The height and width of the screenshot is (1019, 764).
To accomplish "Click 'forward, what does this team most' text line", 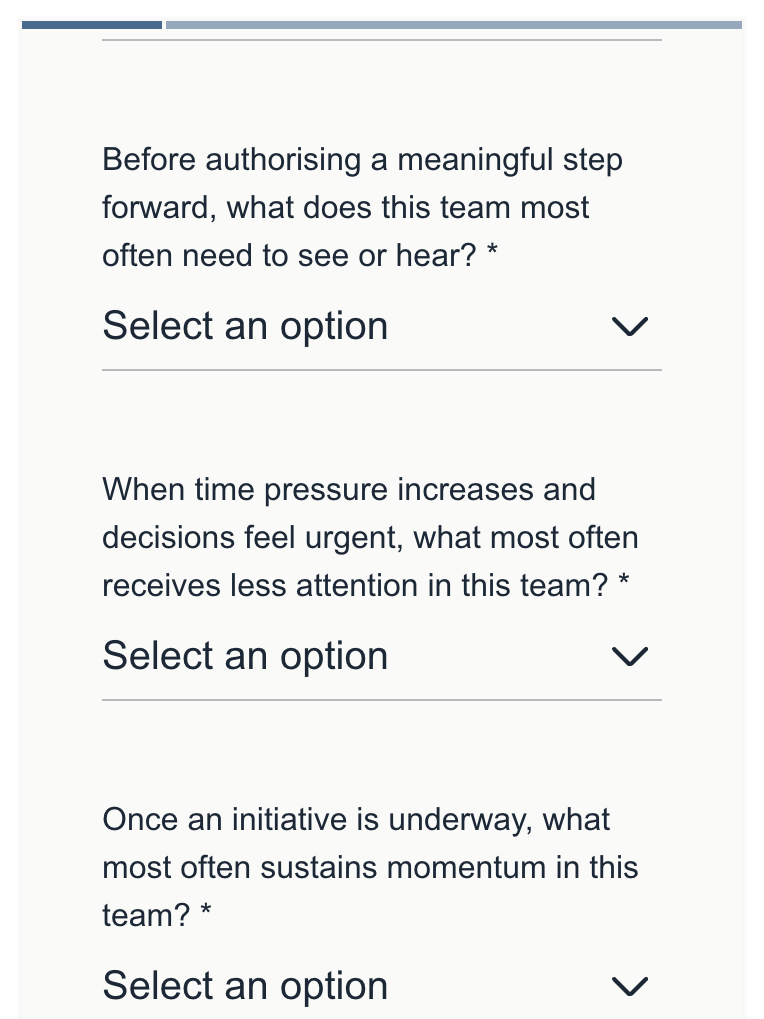I will [x=346, y=208].
